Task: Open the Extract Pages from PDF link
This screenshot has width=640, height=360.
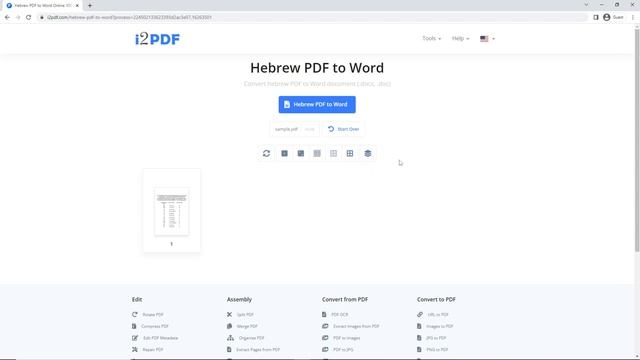Action: click(258, 350)
